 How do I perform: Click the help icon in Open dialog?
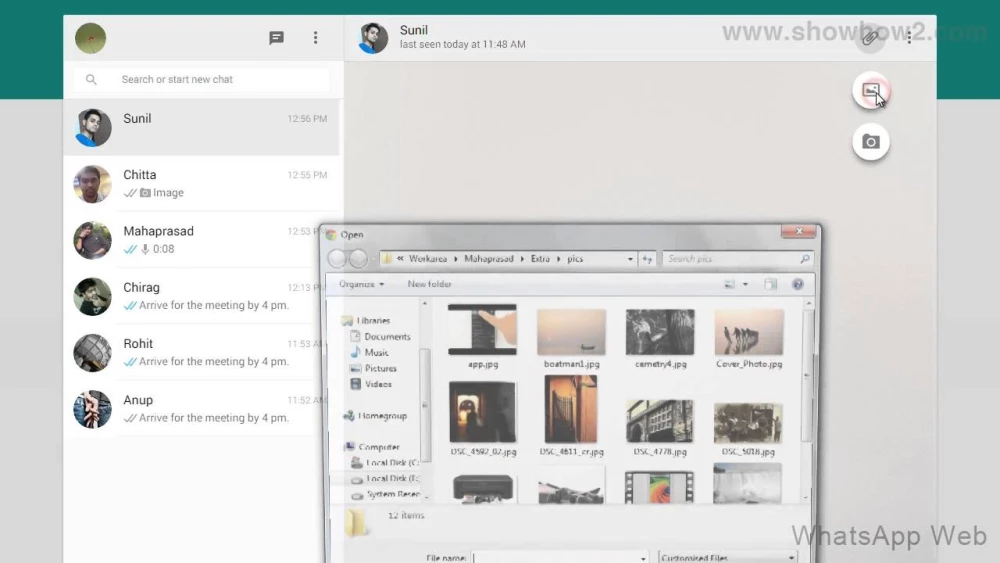pos(797,284)
